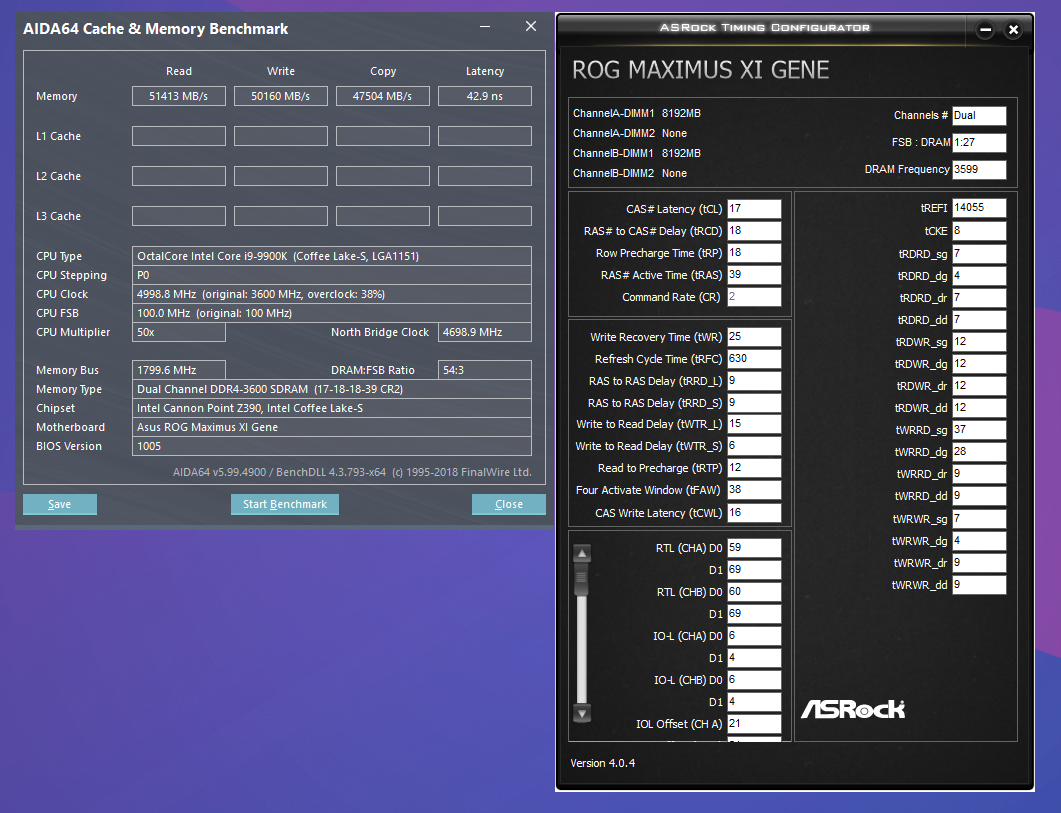Click the tREFI value field
Image resolution: width=1061 pixels, height=813 pixels.
[x=979, y=208]
